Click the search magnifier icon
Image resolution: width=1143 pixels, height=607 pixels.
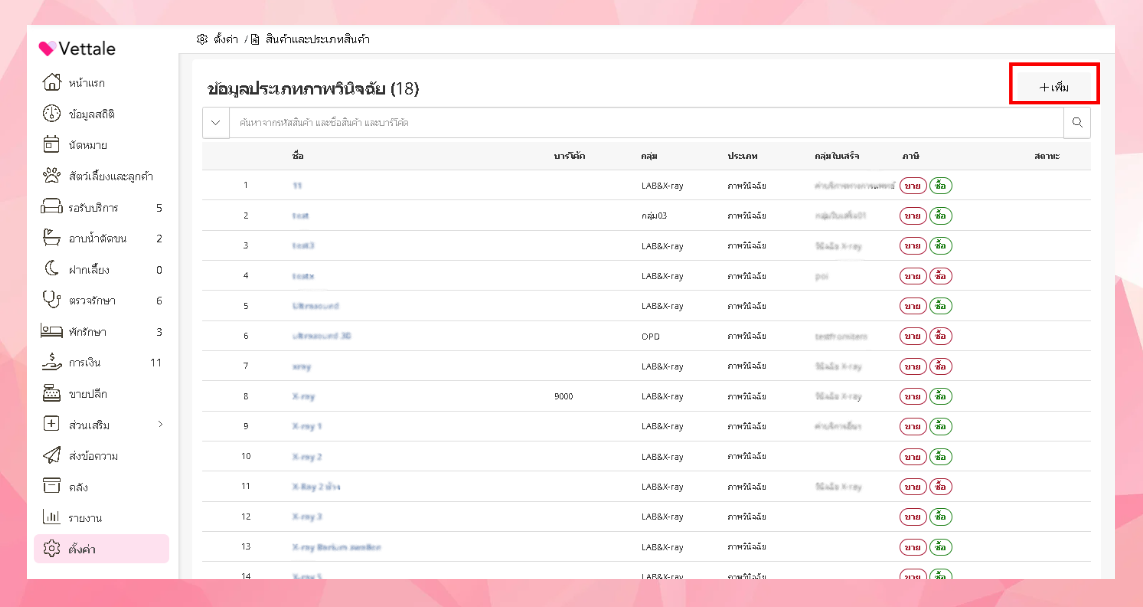(1077, 122)
